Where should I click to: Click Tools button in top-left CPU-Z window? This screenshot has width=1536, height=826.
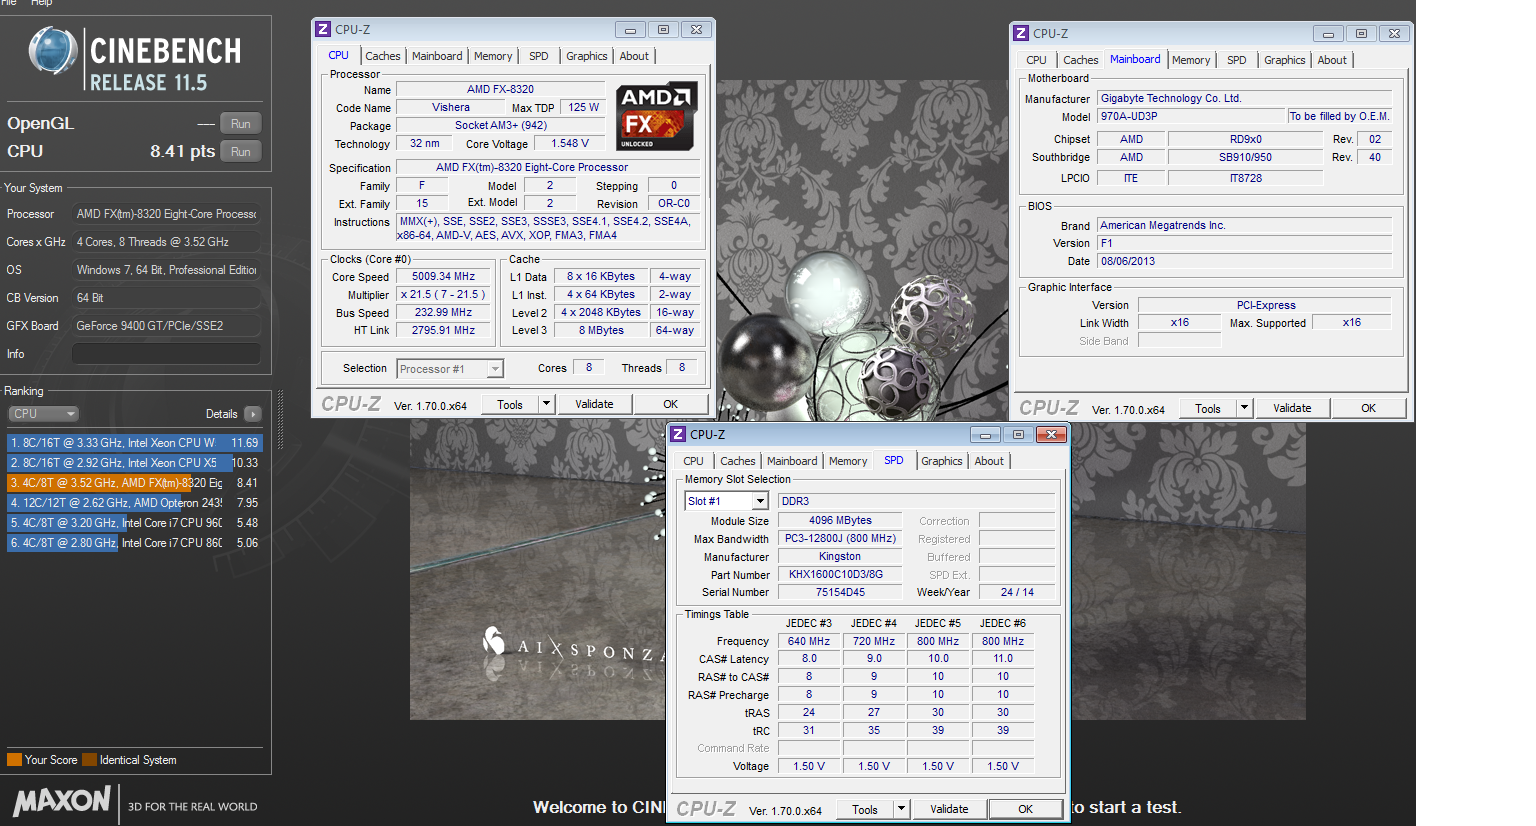[510, 405]
